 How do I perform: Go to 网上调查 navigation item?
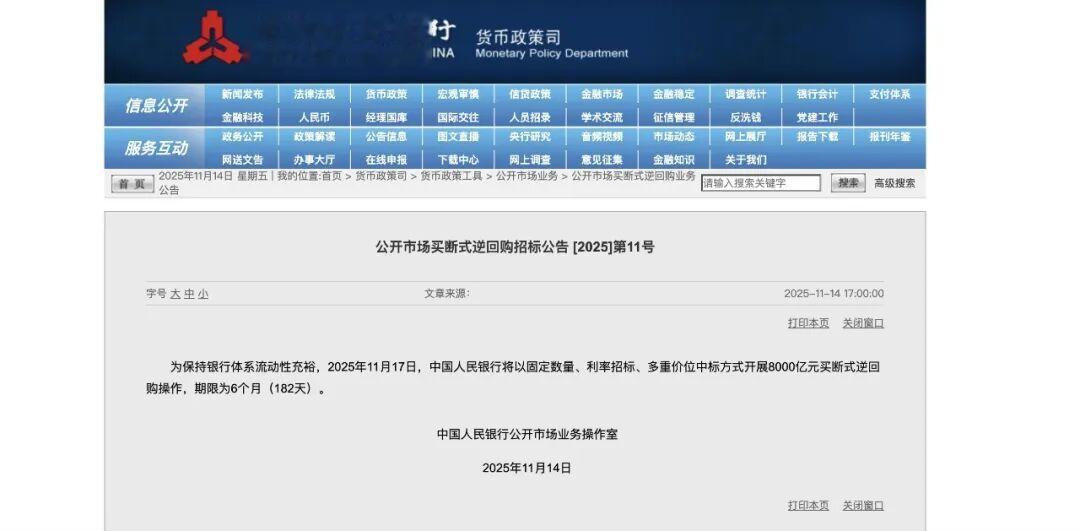coord(530,159)
